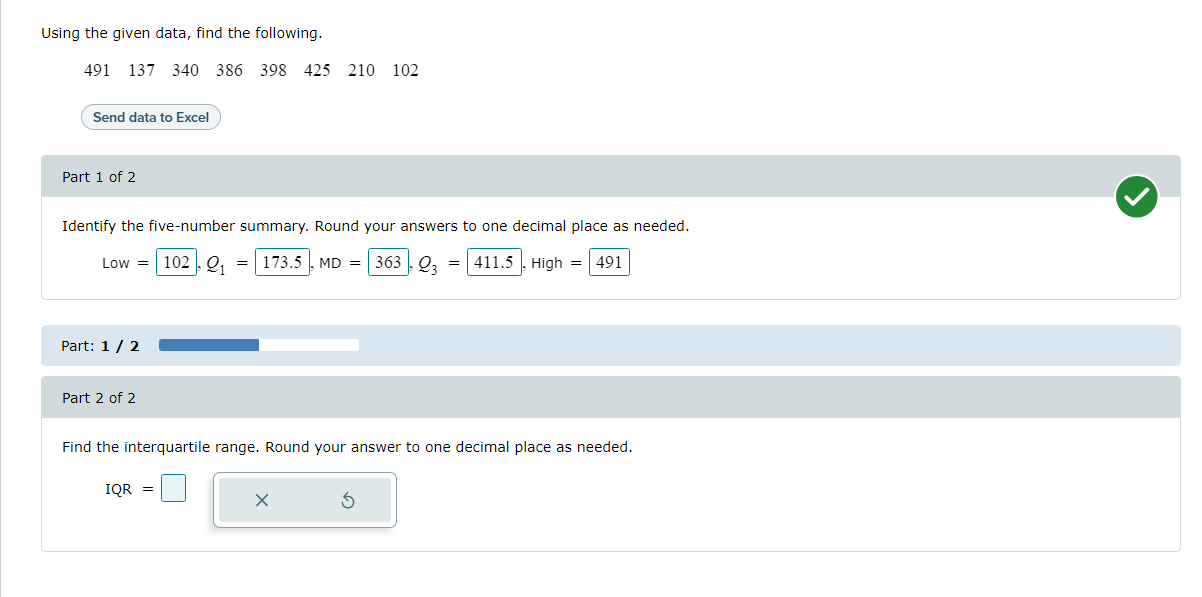Image resolution: width=1202 pixels, height=597 pixels.
Task: Click the interquartile range instruction text
Action: pos(345,447)
